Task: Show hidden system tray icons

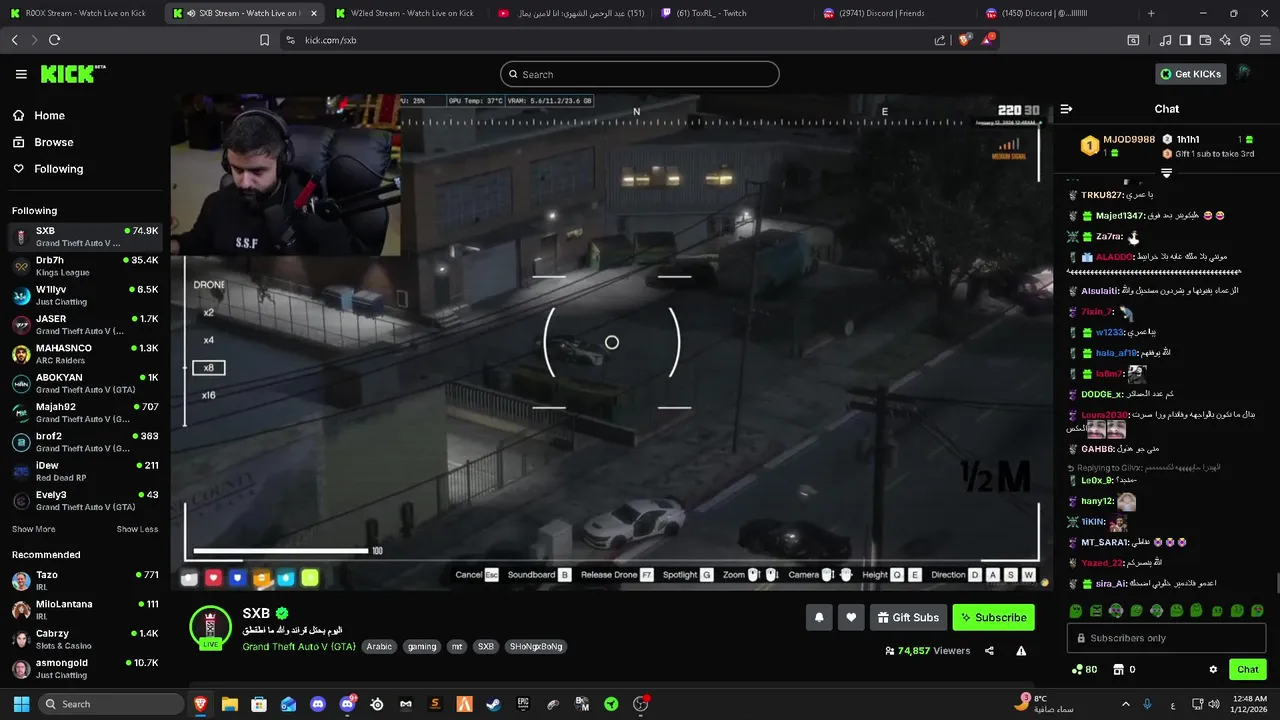Action: pyautogui.click(x=1125, y=704)
